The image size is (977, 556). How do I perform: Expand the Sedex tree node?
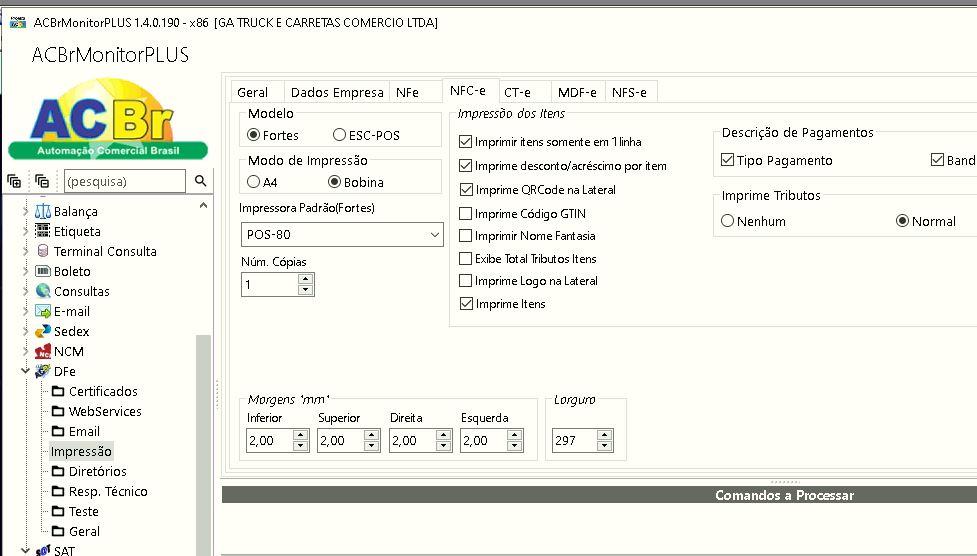click(x=25, y=331)
